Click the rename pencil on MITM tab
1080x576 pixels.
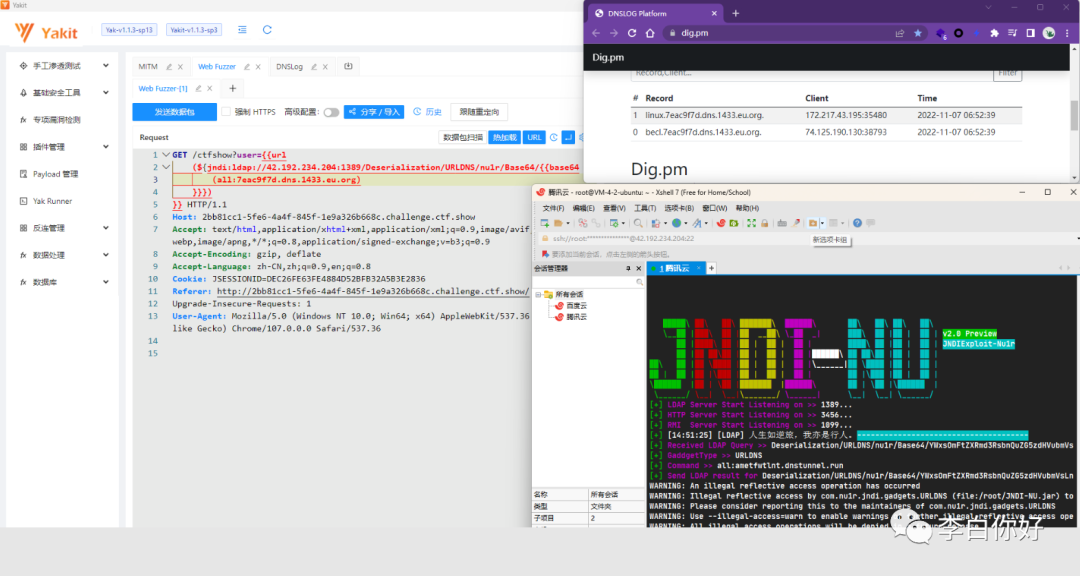coord(169,67)
